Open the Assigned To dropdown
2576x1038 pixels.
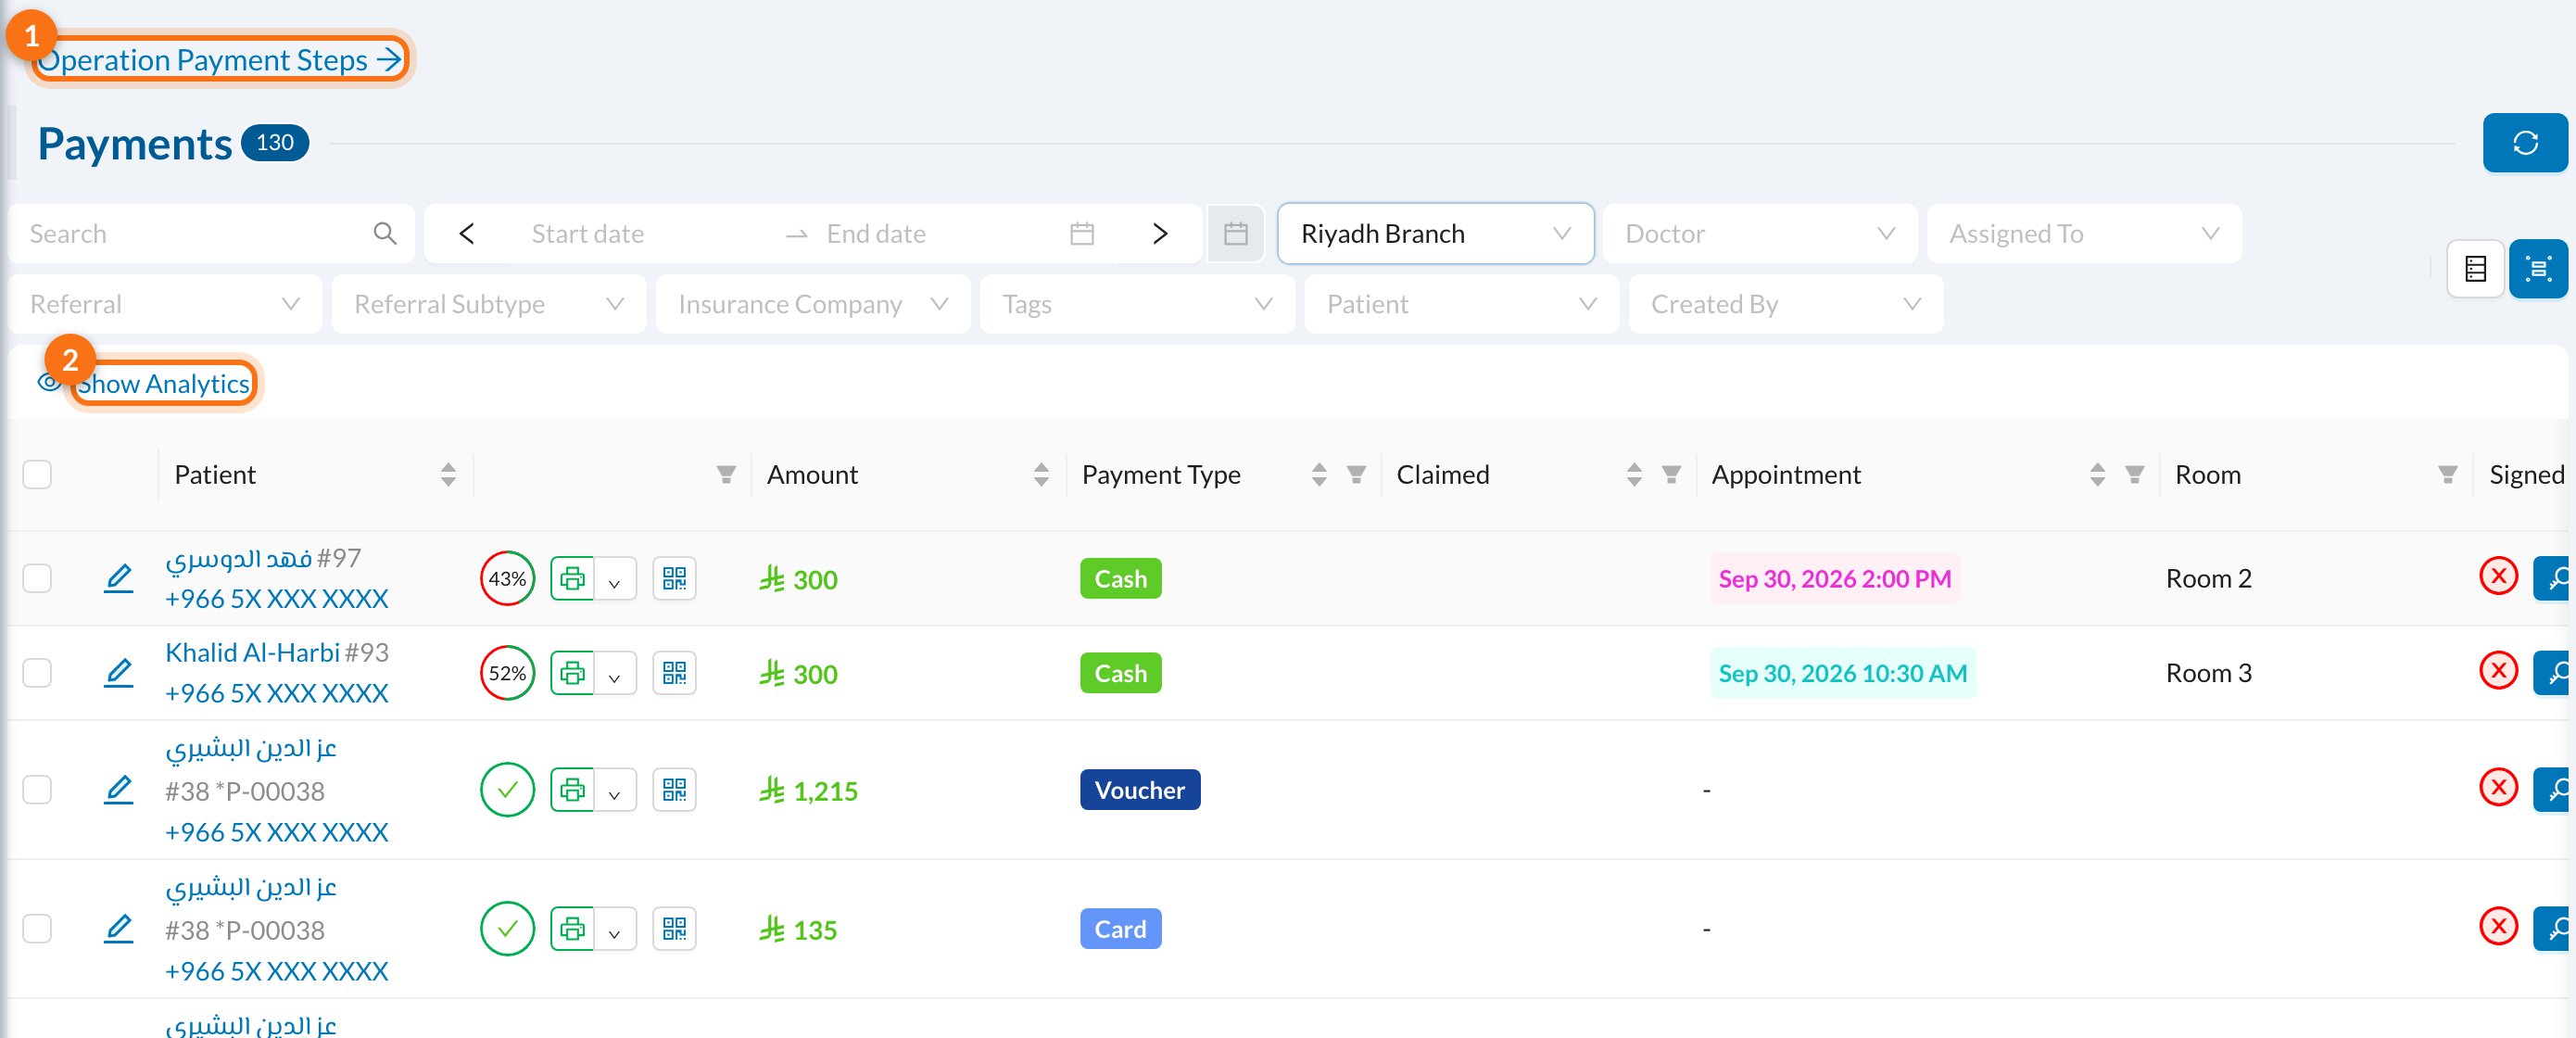[2084, 234]
